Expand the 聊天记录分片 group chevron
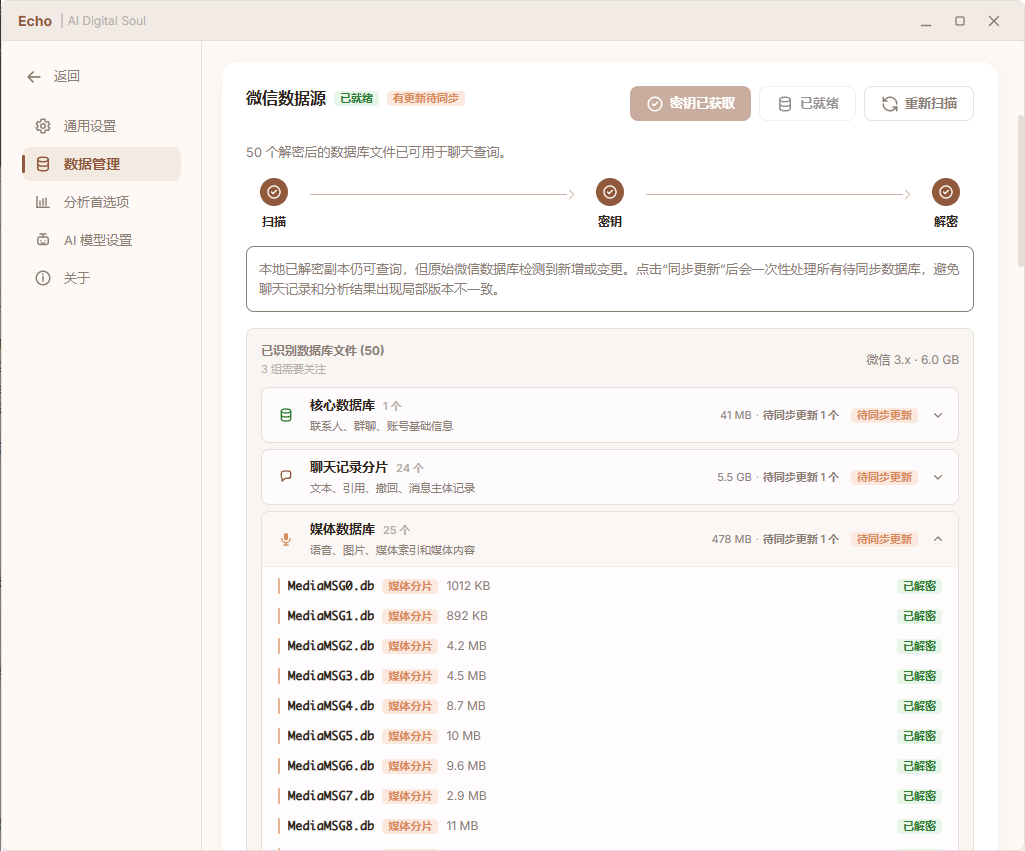Image resolution: width=1025 pixels, height=851 pixels. [938, 477]
